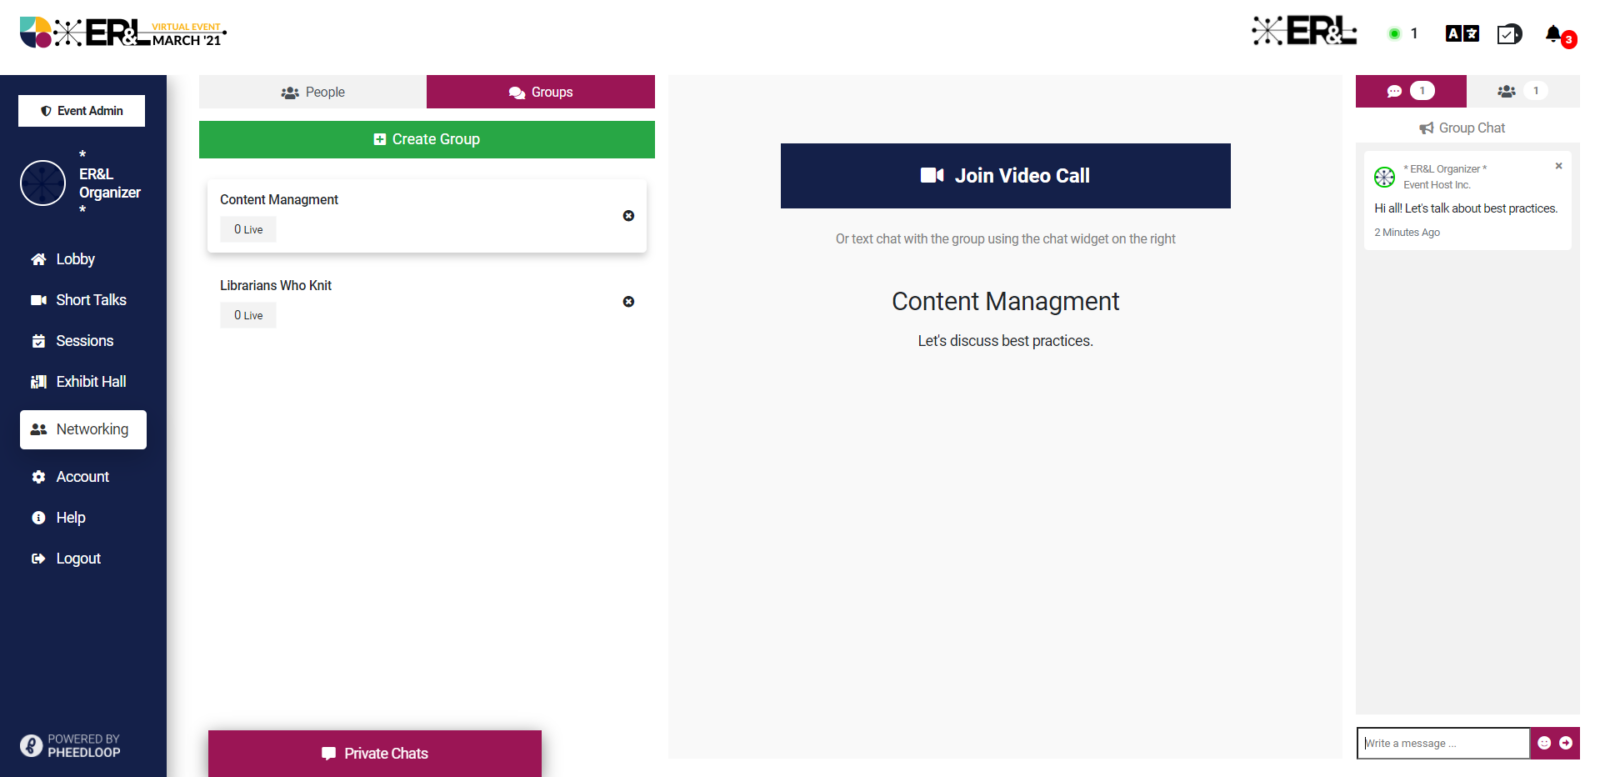
Task: Open the schedule checklist icon in header
Action: pyautogui.click(x=1508, y=34)
